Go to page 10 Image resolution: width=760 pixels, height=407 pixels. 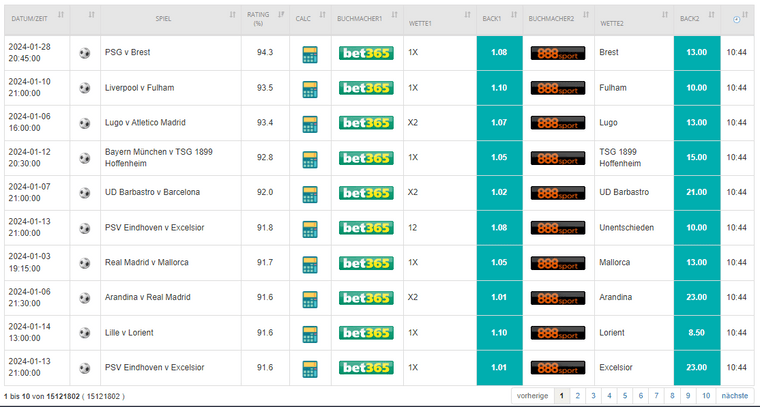point(706,396)
